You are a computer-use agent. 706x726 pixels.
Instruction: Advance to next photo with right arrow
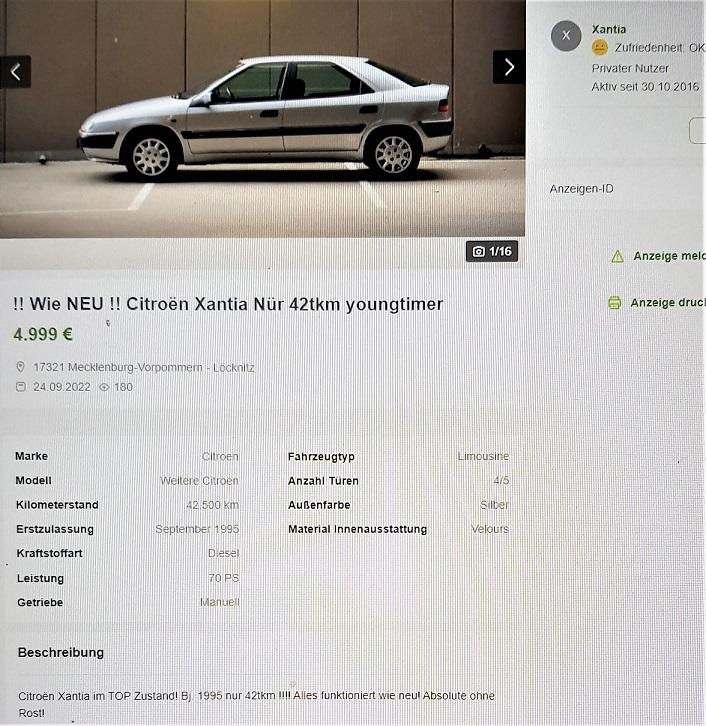coord(509,67)
